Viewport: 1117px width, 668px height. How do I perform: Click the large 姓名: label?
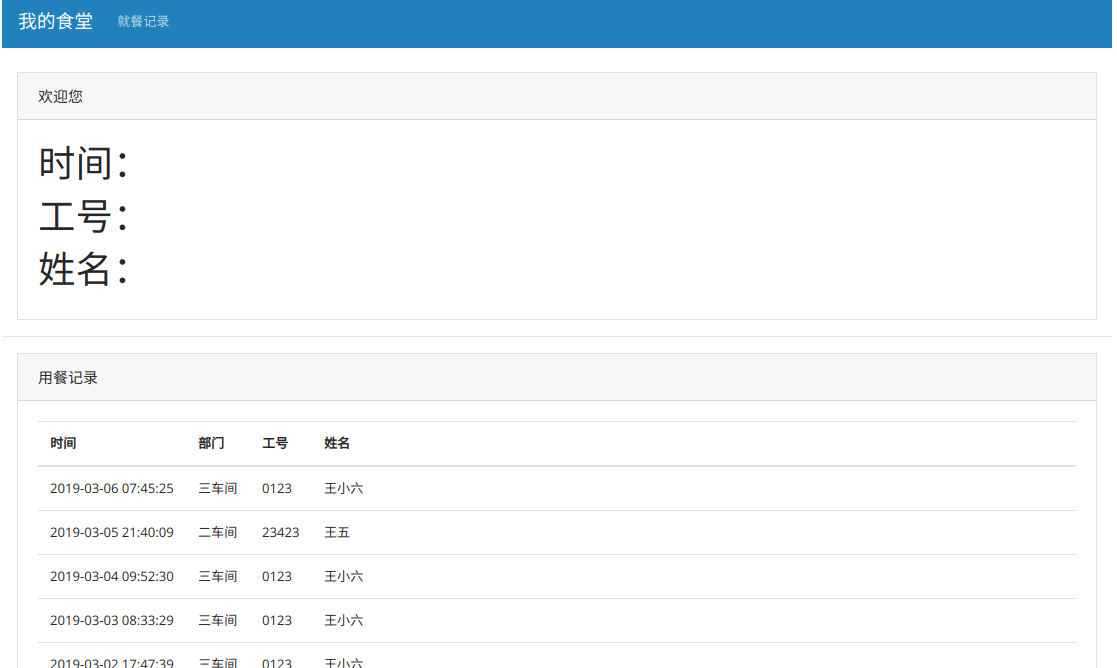(83, 269)
